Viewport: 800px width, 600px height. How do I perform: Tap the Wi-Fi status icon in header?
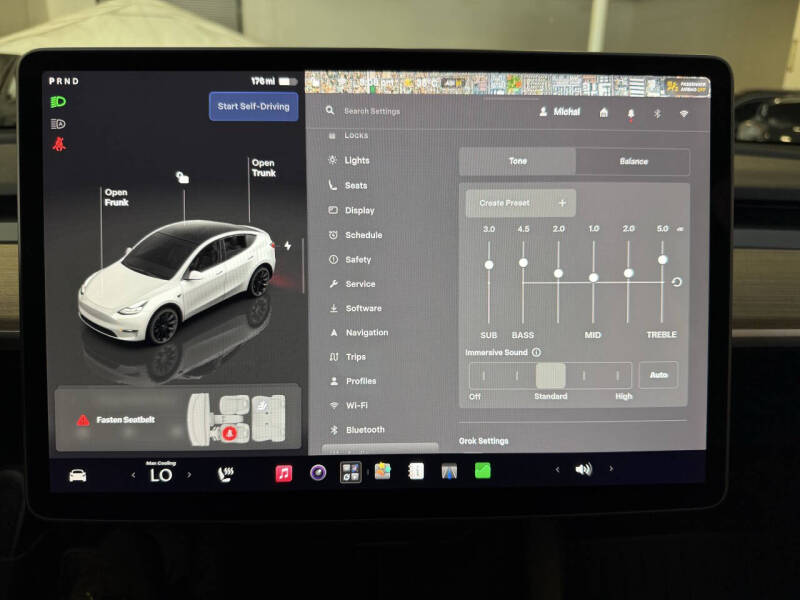[x=684, y=113]
